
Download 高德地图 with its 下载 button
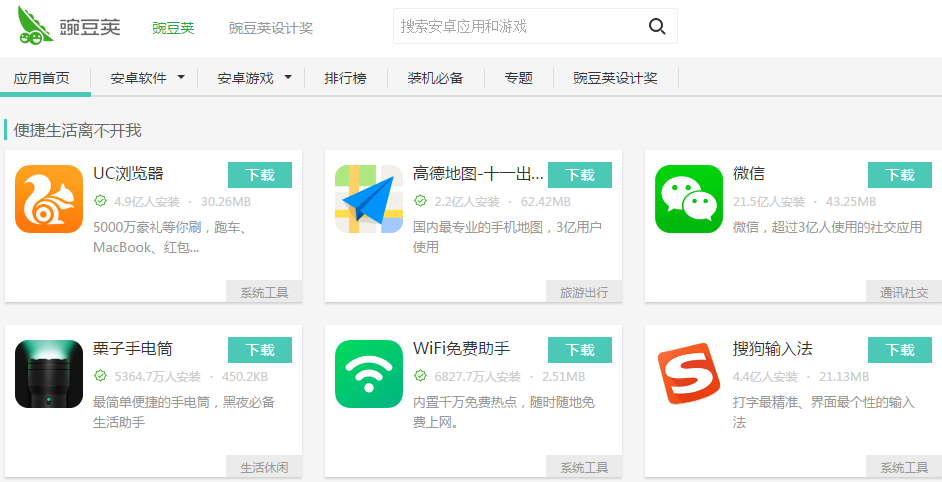(580, 175)
